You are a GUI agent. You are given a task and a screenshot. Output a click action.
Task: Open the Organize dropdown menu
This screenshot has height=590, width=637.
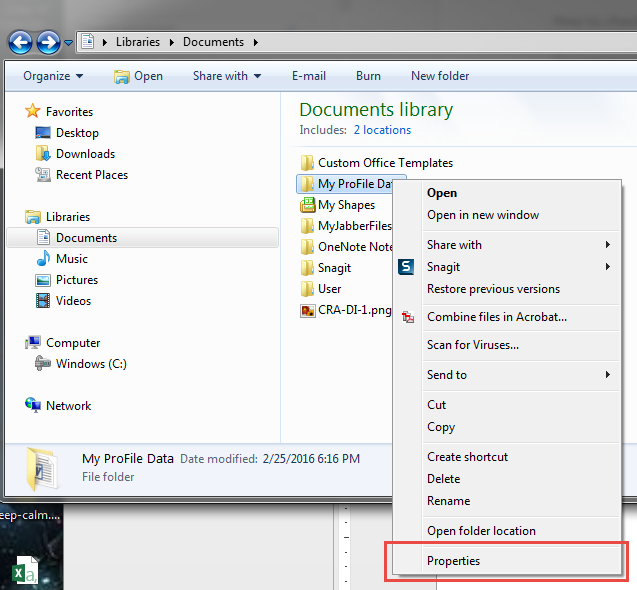click(x=53, y=76)
